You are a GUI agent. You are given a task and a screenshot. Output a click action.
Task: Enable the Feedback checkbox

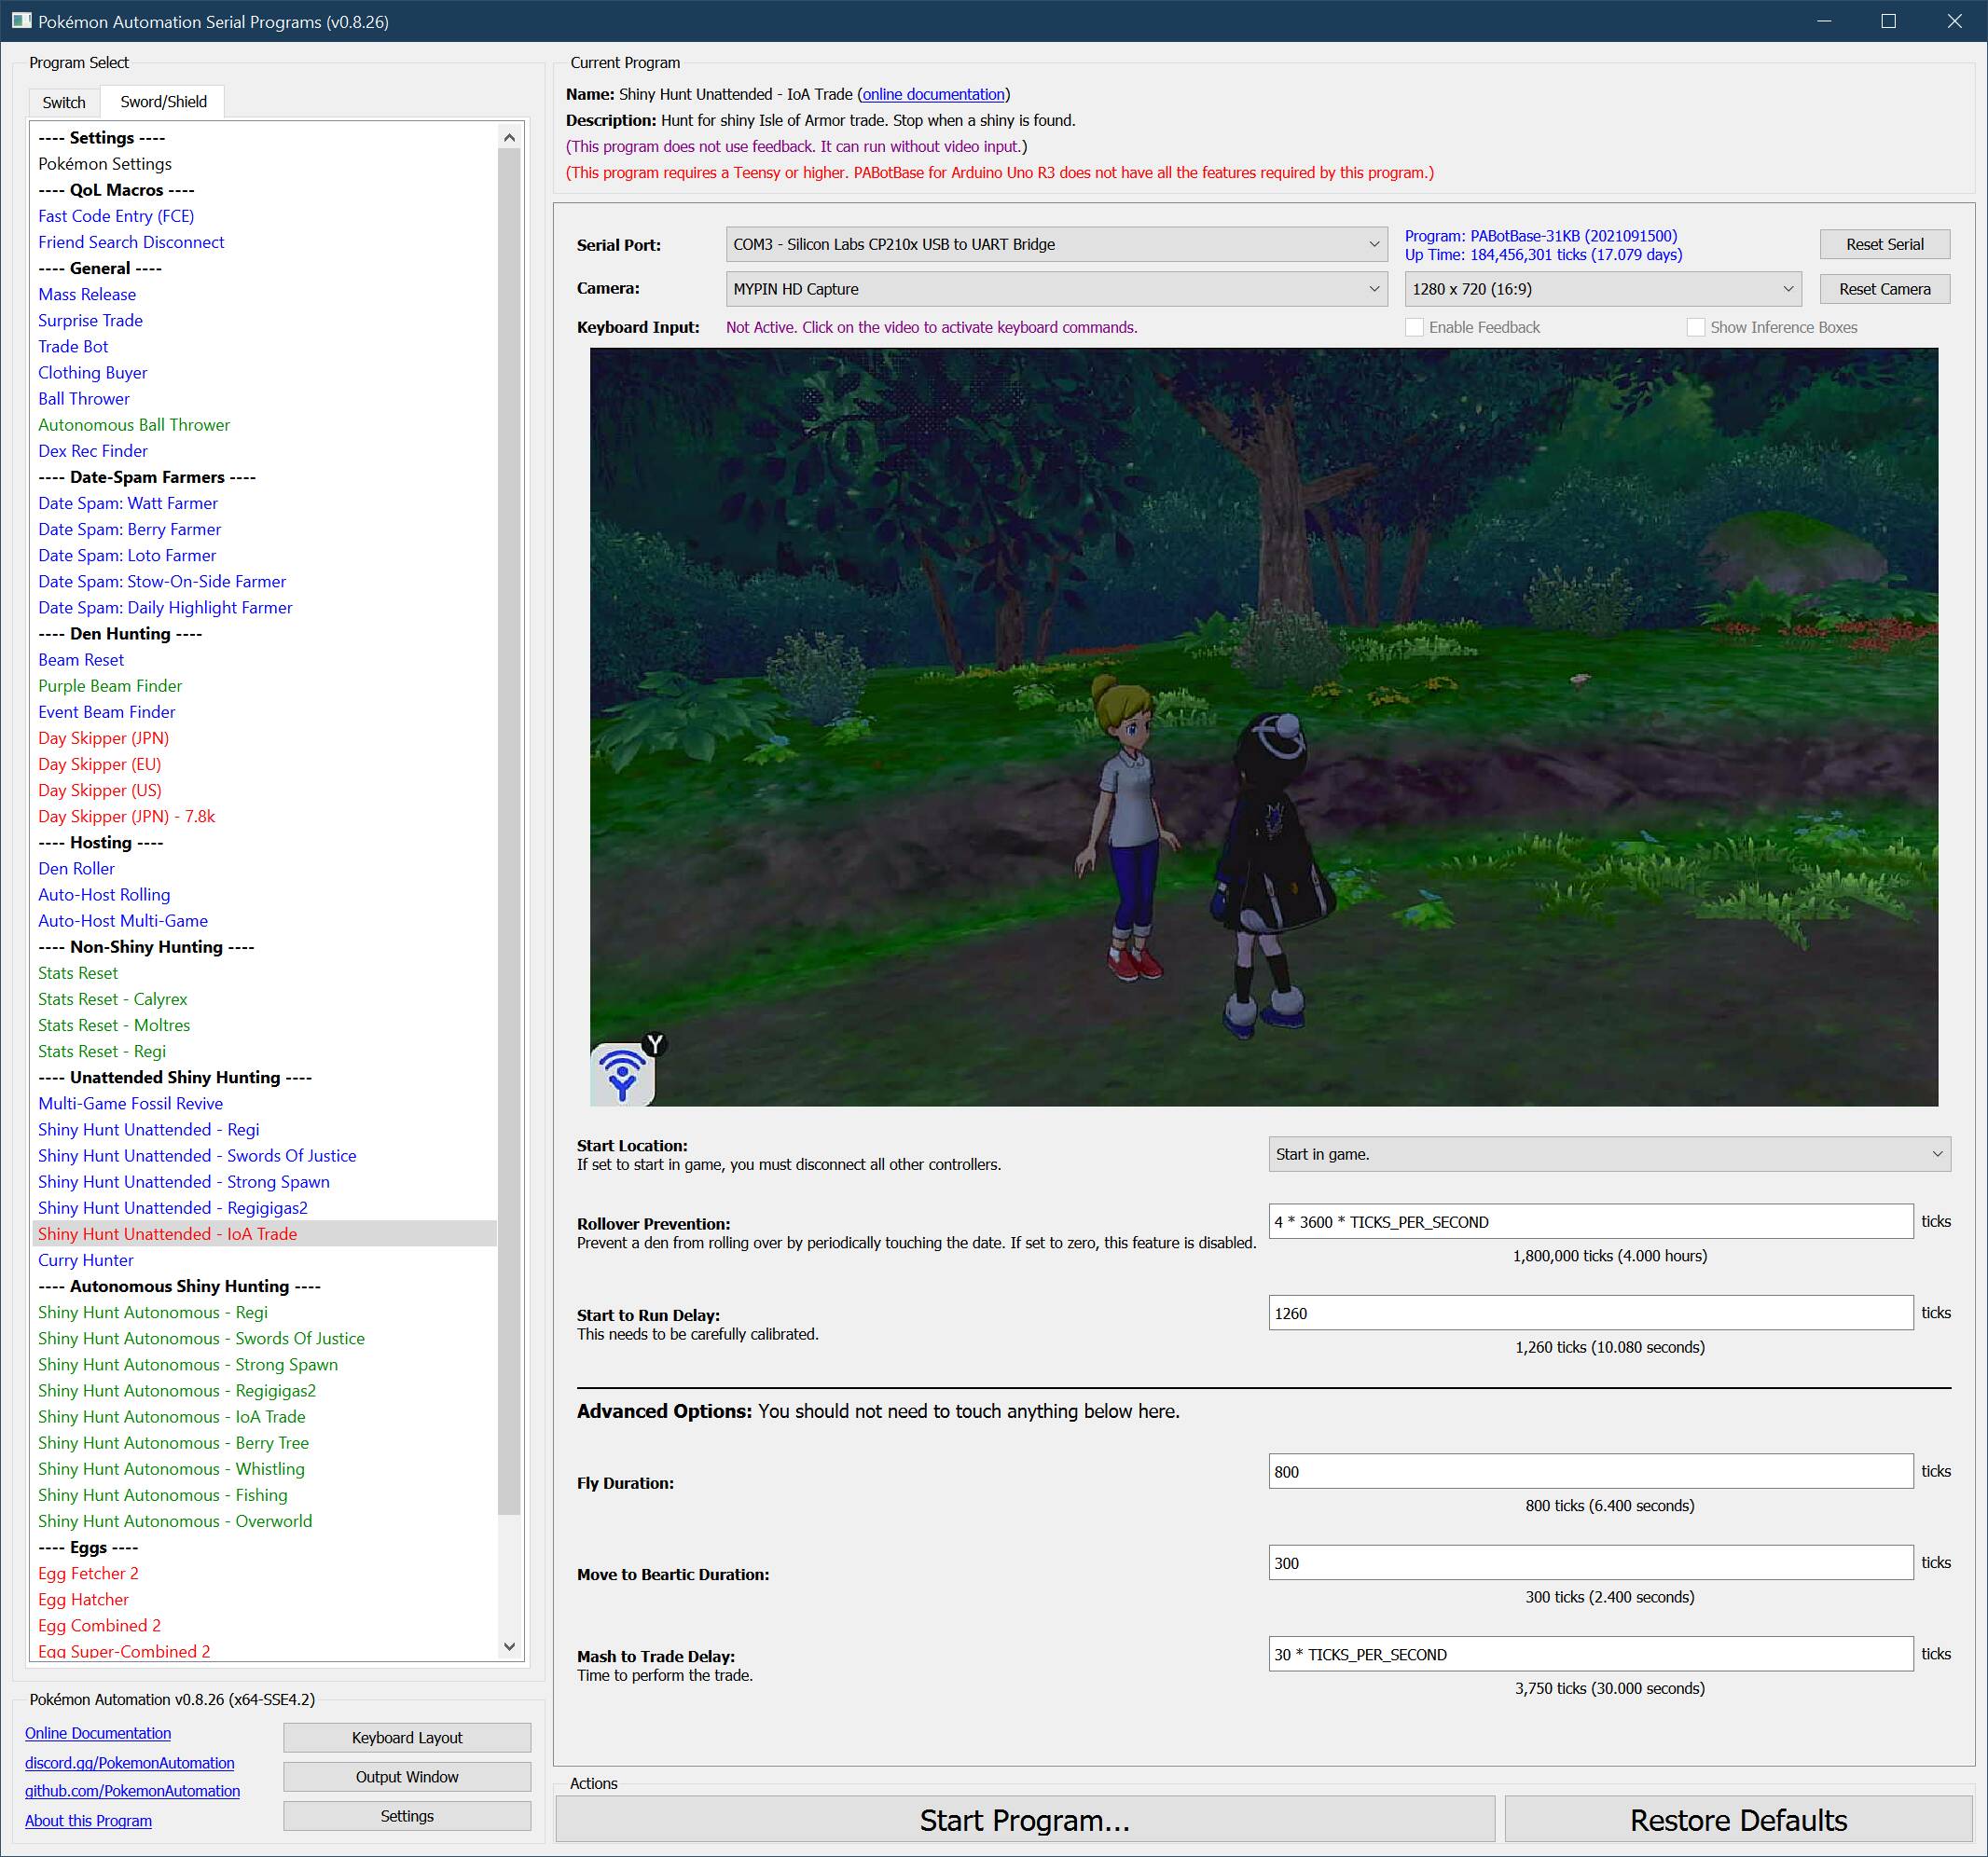(x=1414, y=327)
